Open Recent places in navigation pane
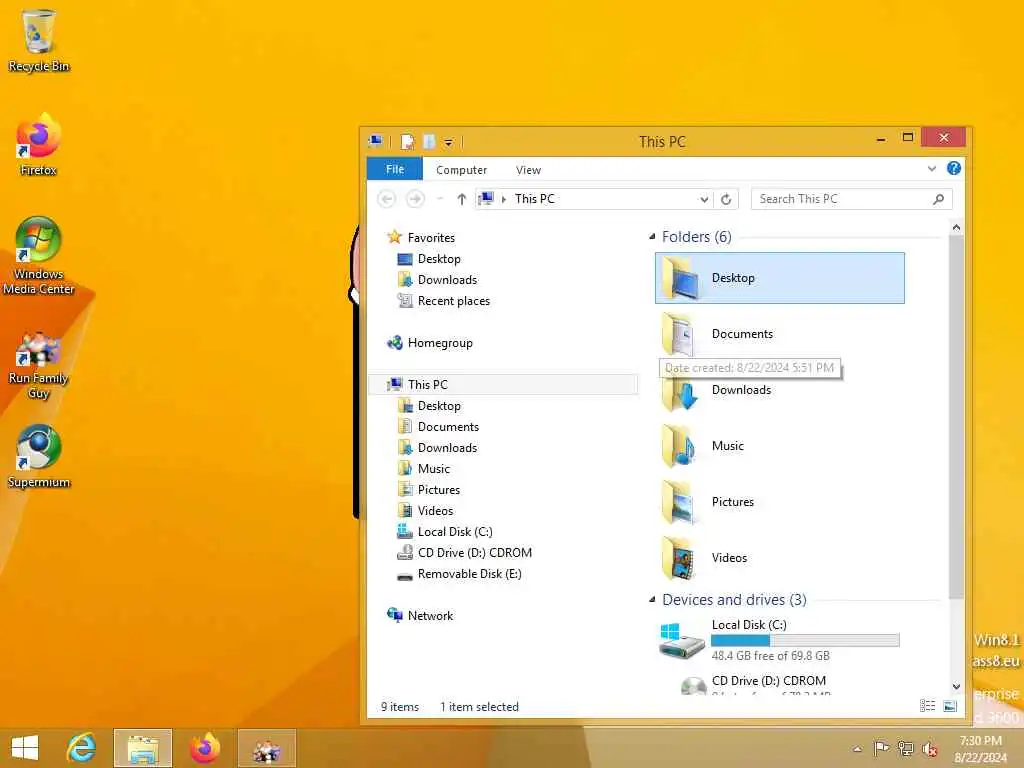Viewport: 1024px width, 768px height. (x=444, y=300)
